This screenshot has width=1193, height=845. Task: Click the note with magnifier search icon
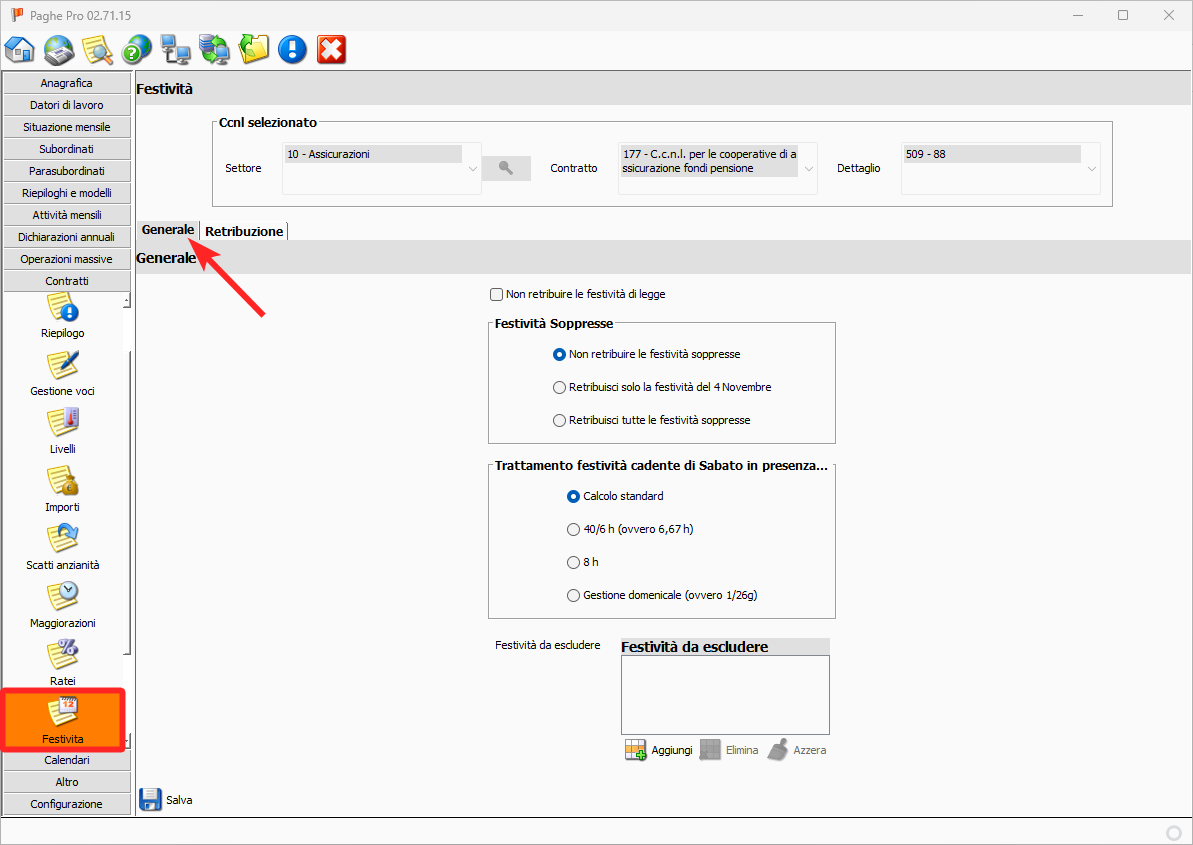point(98,49)
